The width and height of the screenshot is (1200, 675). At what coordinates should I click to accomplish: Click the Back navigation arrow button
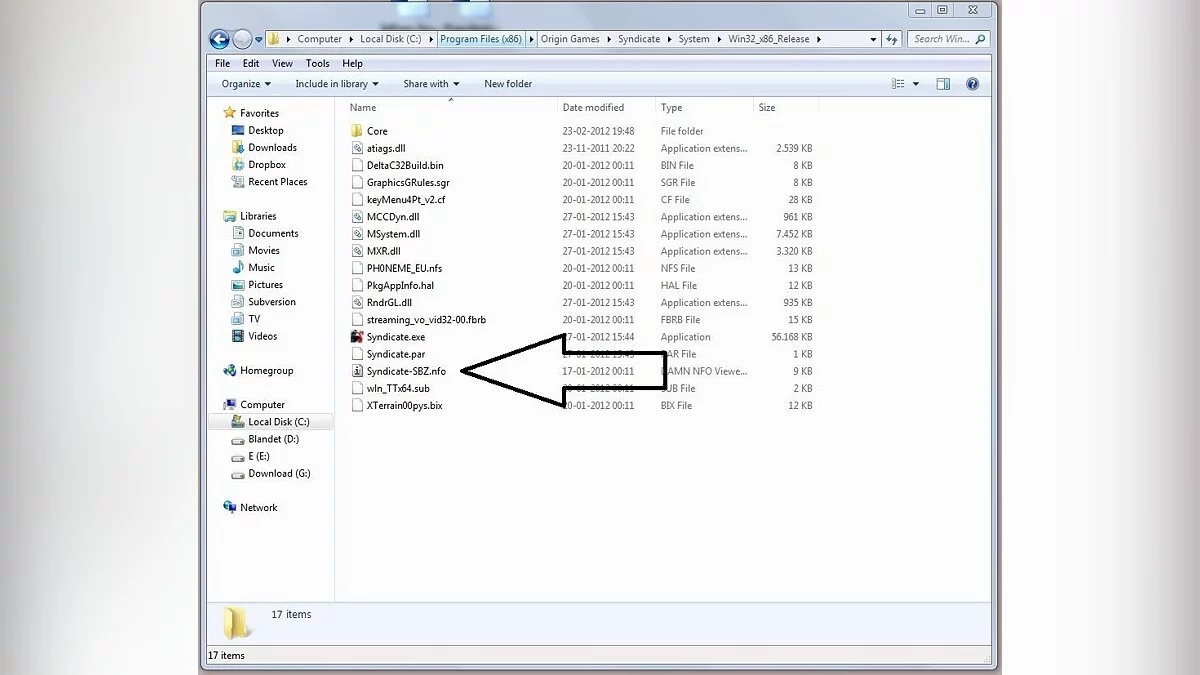(x=220, y=39)
